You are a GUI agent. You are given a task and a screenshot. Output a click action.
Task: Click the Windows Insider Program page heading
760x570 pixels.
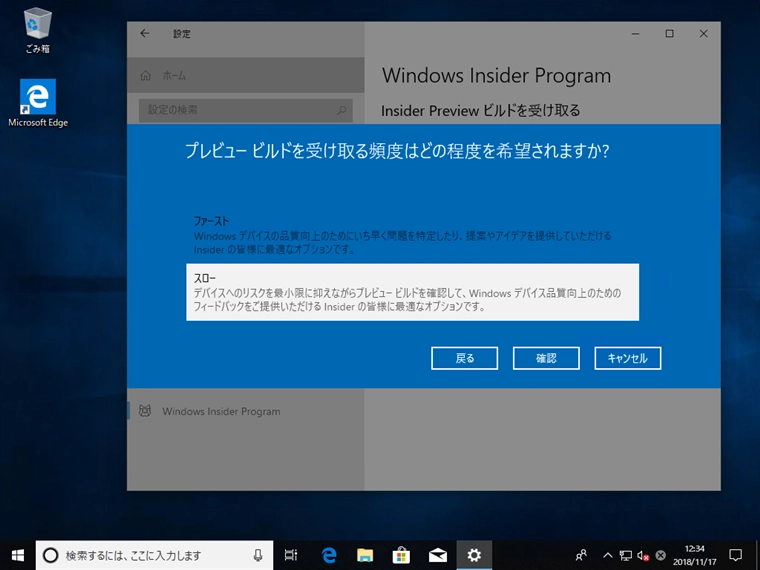pyautogui.click(x=496, y=76)
